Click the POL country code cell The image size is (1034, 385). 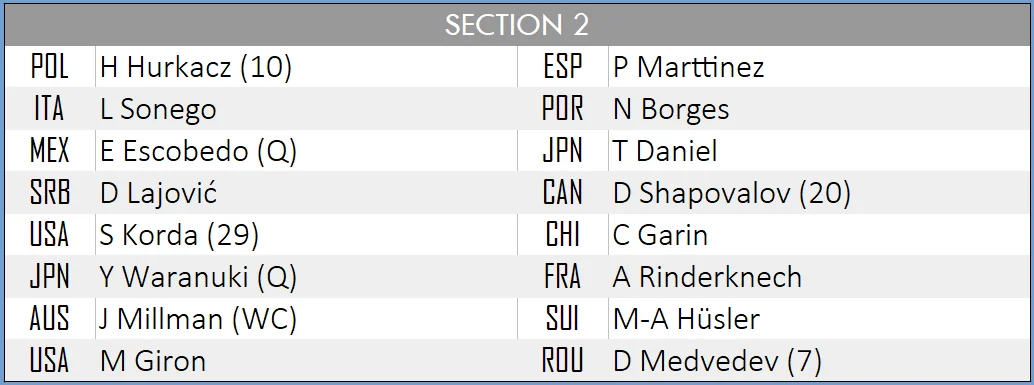click(50, 67)
